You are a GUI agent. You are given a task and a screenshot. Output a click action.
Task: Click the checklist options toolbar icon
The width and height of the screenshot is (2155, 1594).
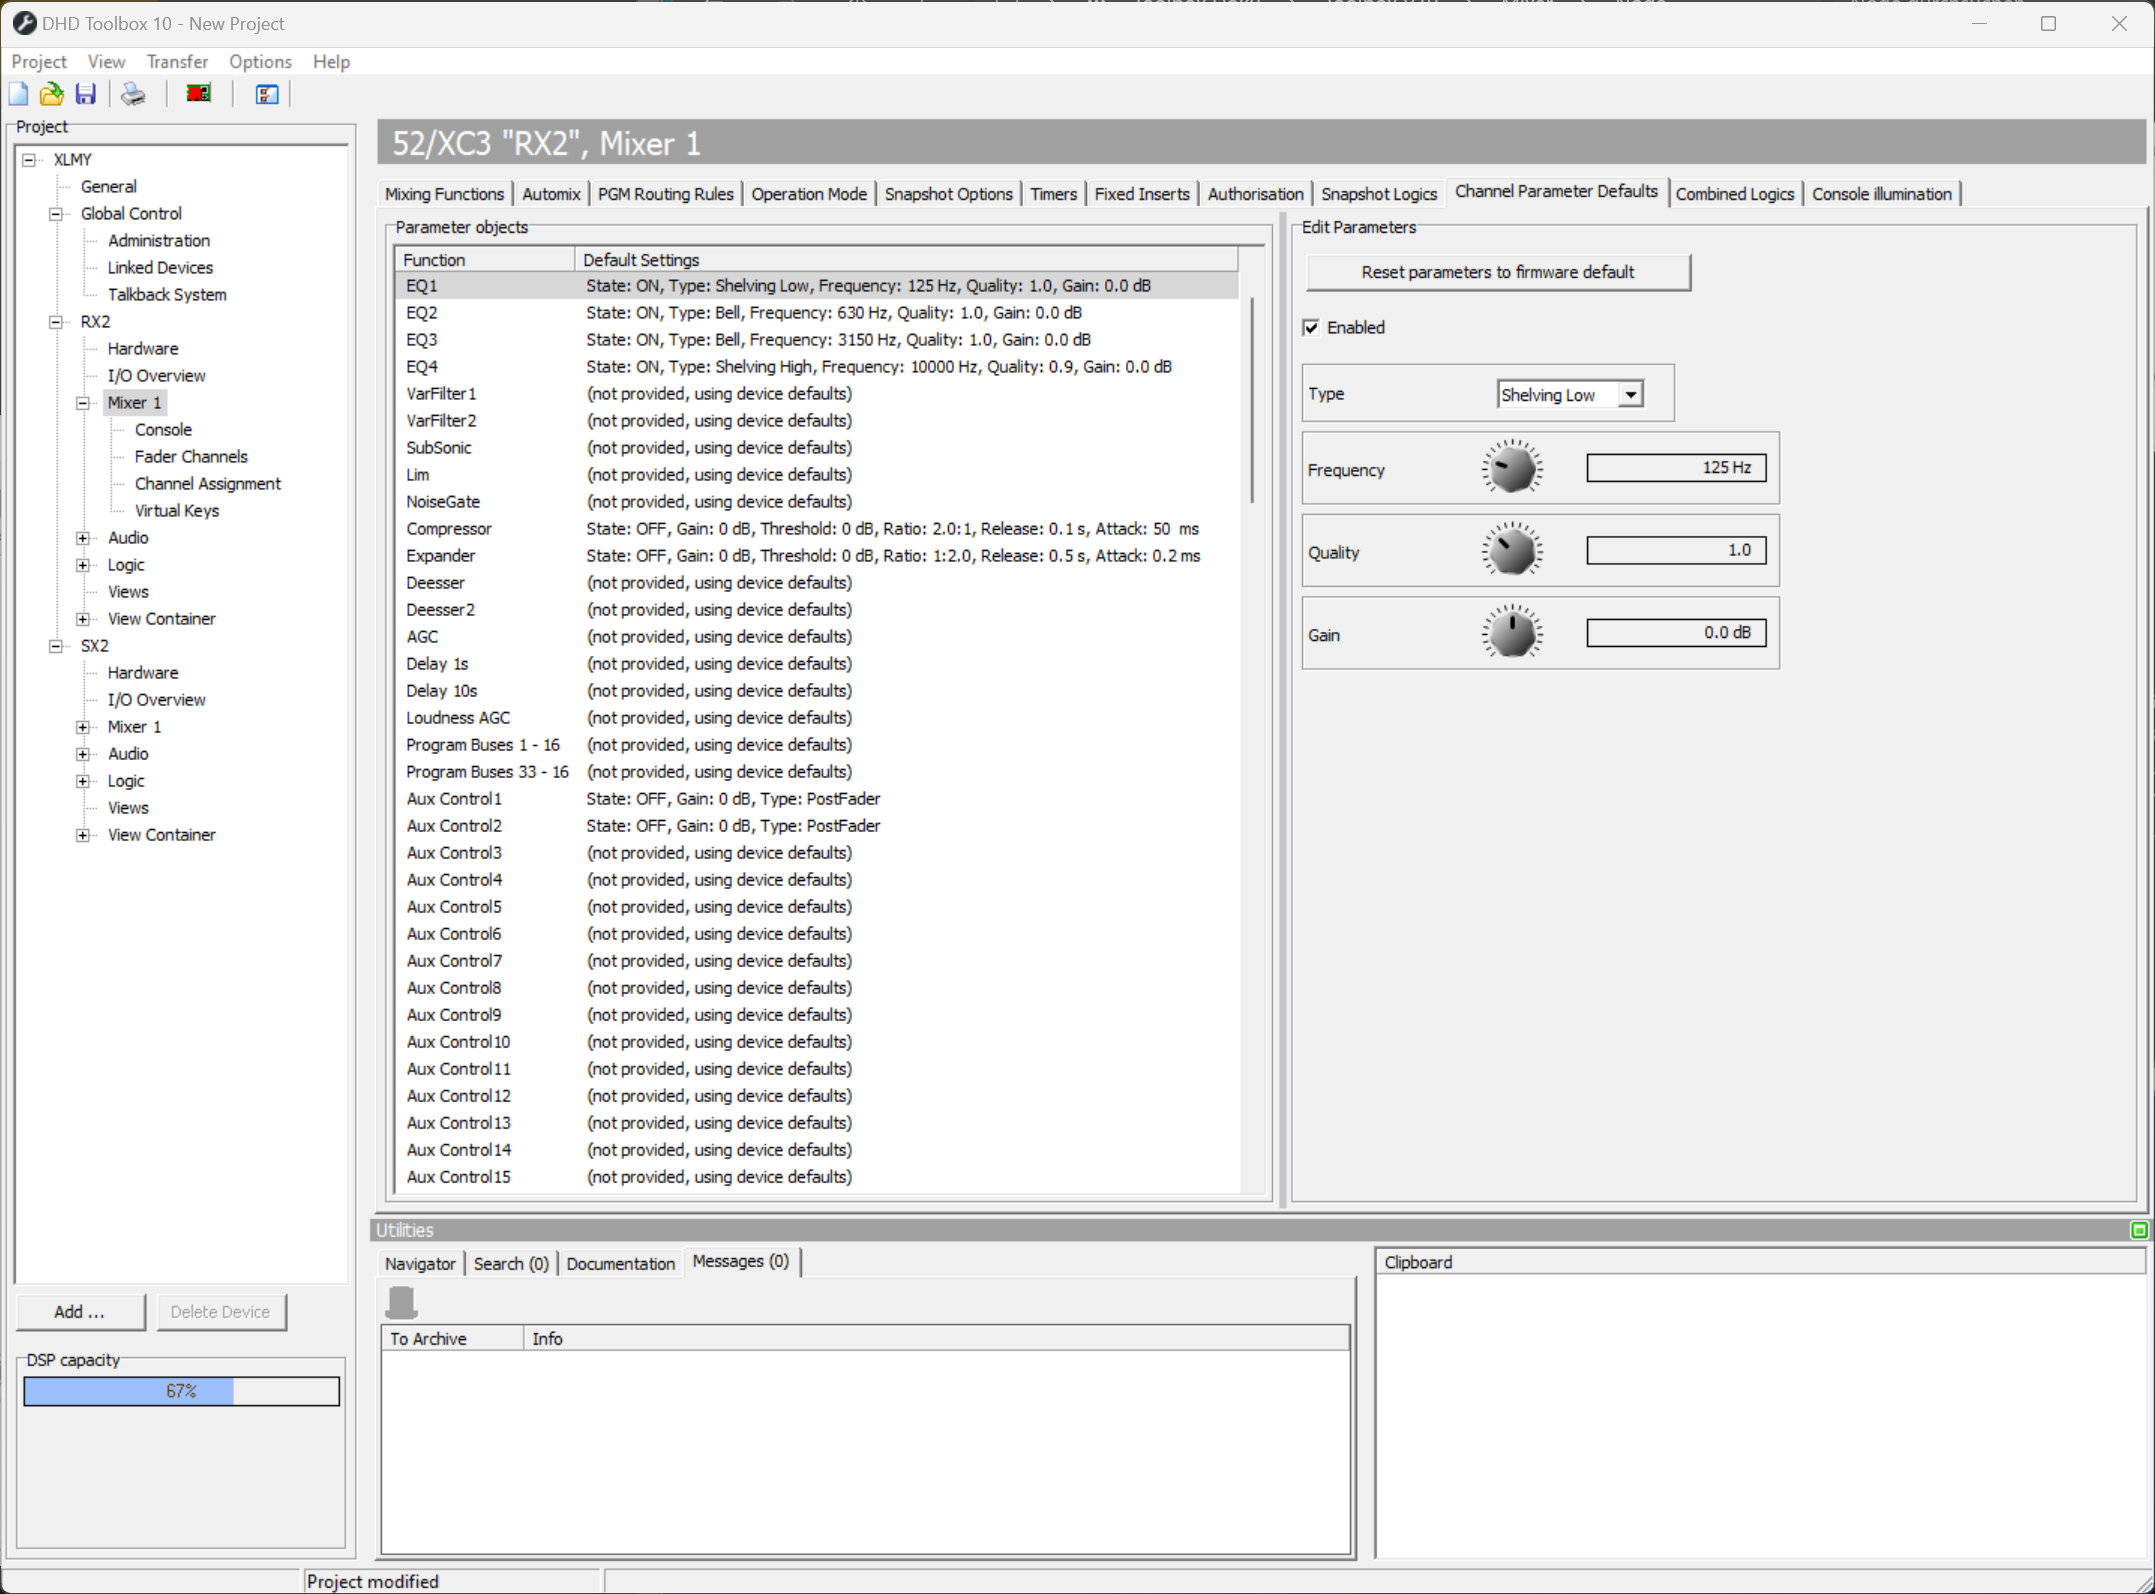265,93
